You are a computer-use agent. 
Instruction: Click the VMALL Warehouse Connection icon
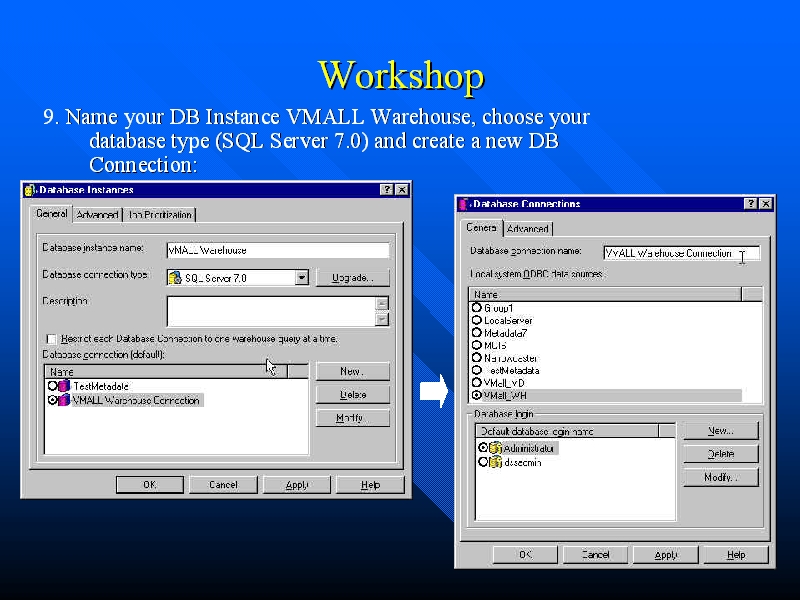[x=64, y=400]
